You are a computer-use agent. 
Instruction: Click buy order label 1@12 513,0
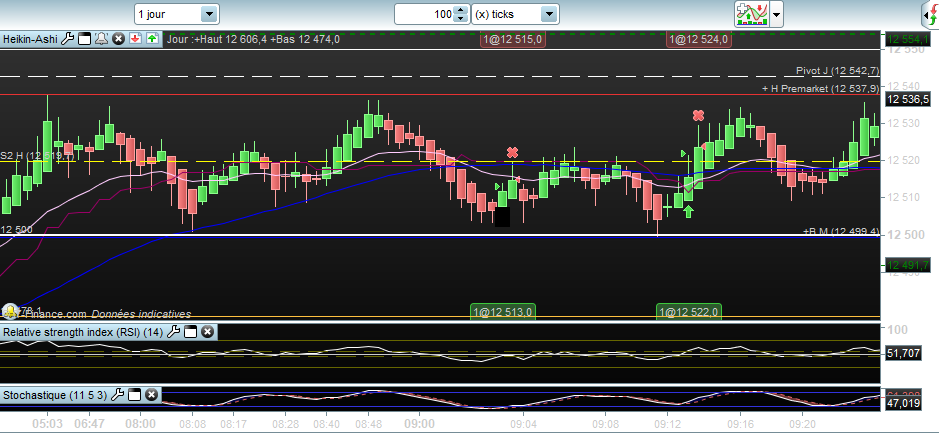(503, 311)
